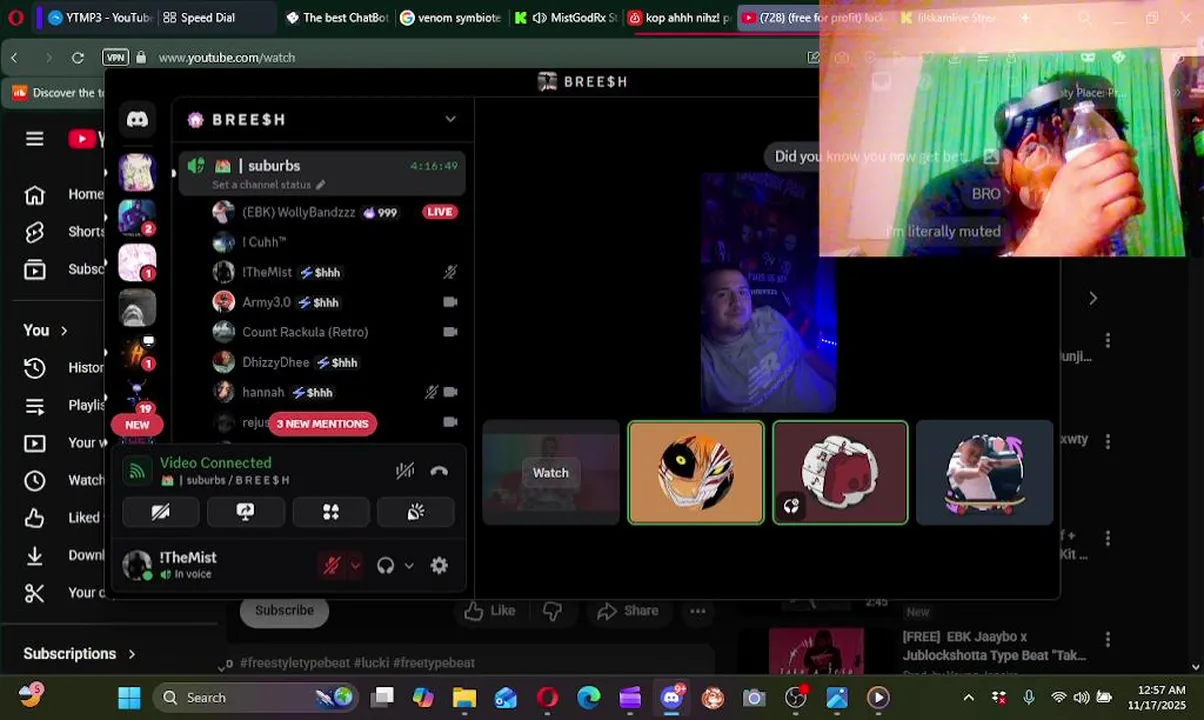Screen dimensions: 1204x720
Task: Show next participants with right arrow
Action: [x=1092, y=298]
